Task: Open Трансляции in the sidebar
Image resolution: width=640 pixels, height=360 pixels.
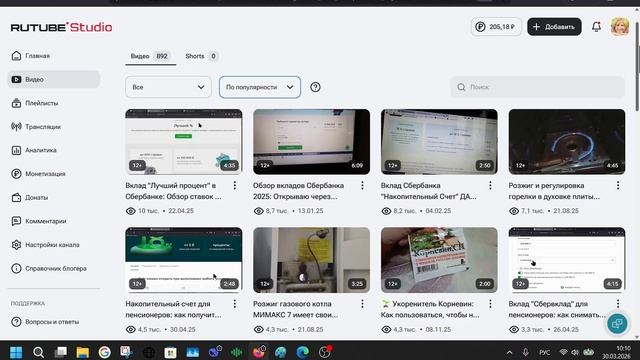Action: pyautogui.click(x=36, y=127)
